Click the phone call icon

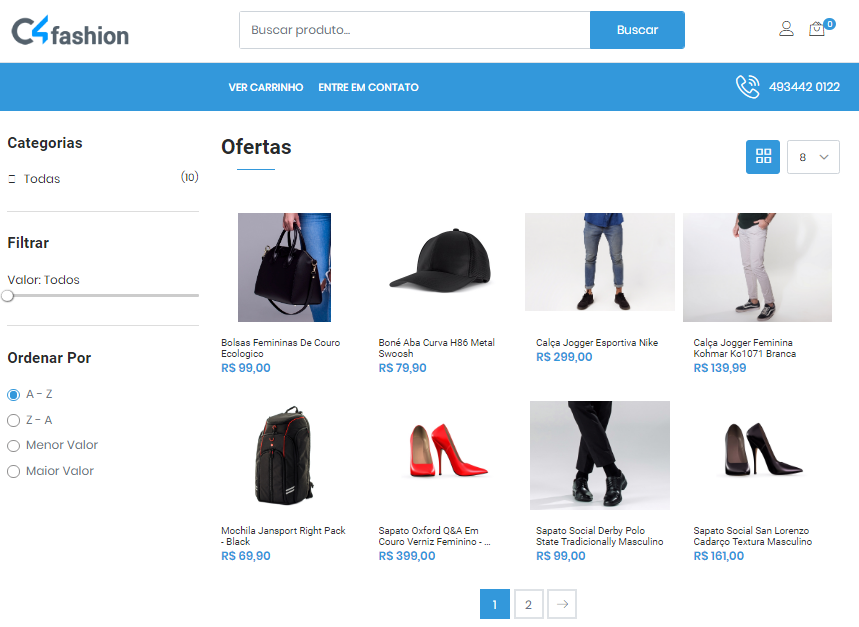[747, 87]
